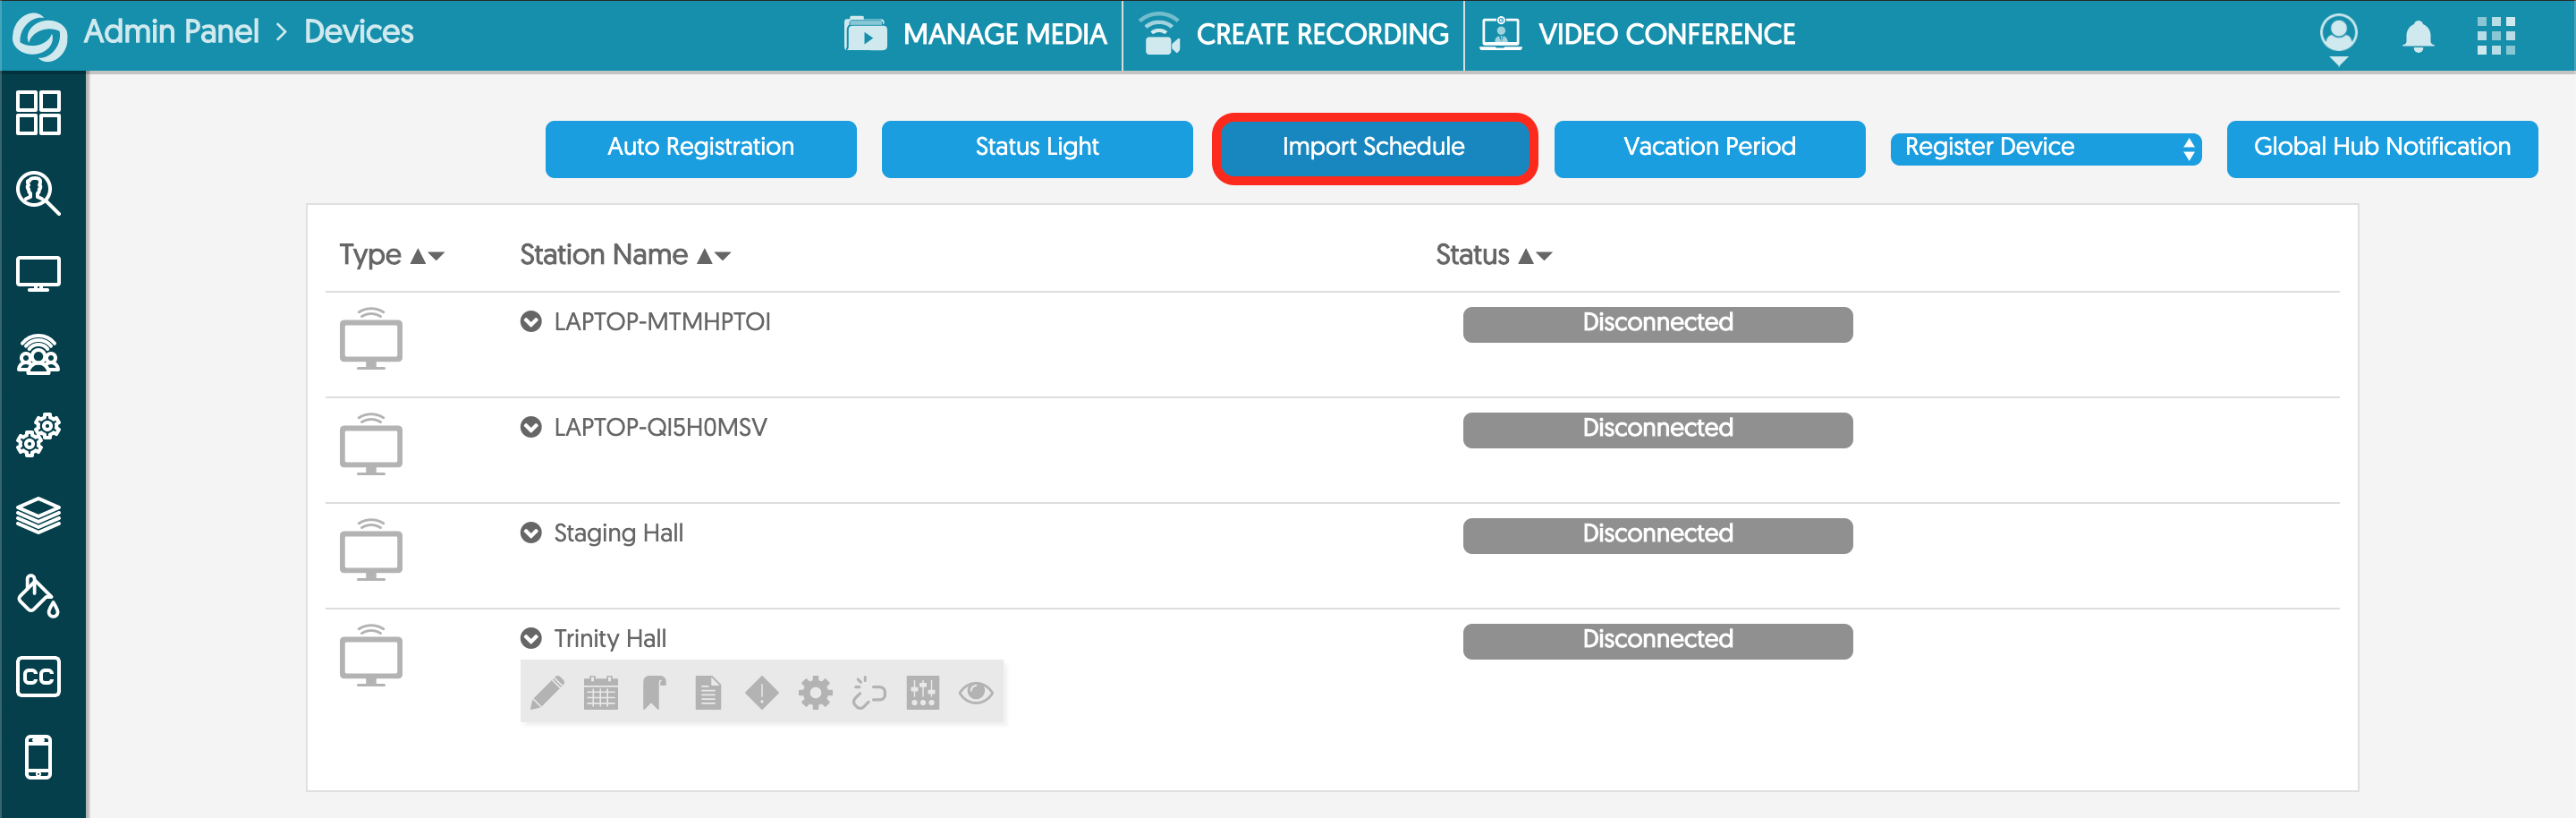Click the bookmark icon for Trinity Hall

coord(654,692)
